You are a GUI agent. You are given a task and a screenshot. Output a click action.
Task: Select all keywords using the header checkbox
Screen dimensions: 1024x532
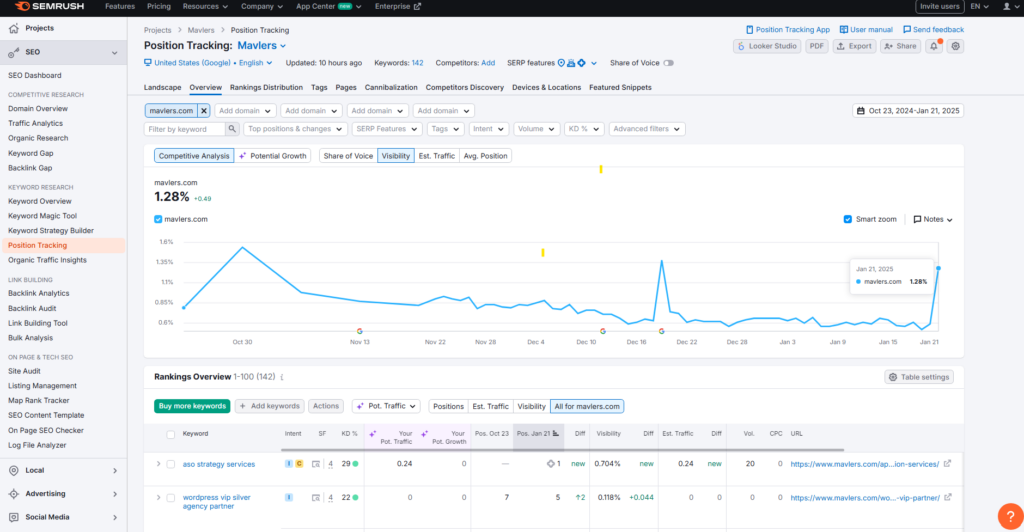(170, 435)
